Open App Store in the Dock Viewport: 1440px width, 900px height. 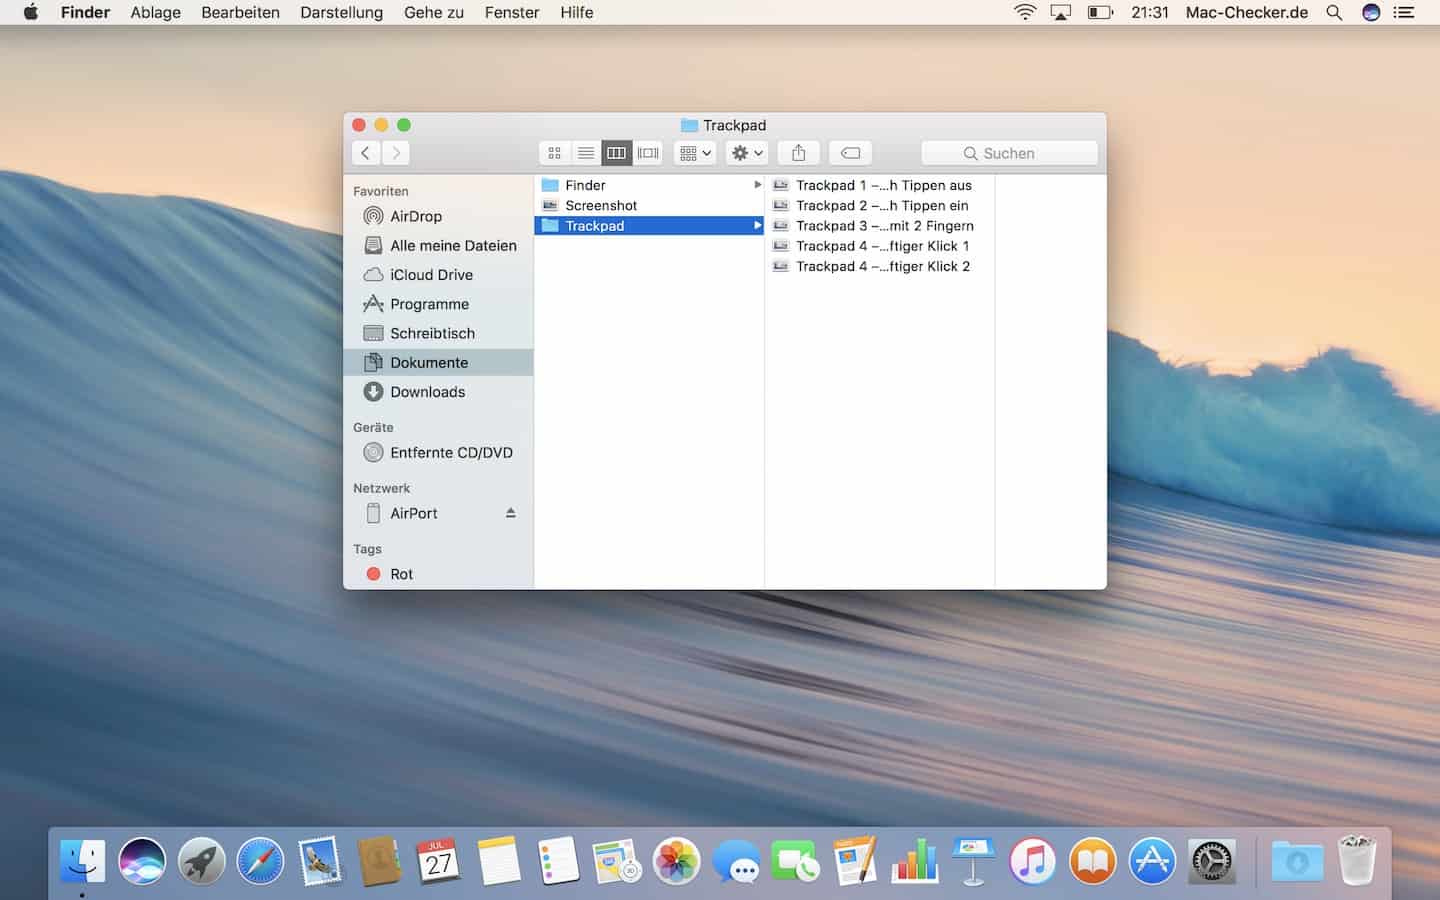(x=1152, y=860)
